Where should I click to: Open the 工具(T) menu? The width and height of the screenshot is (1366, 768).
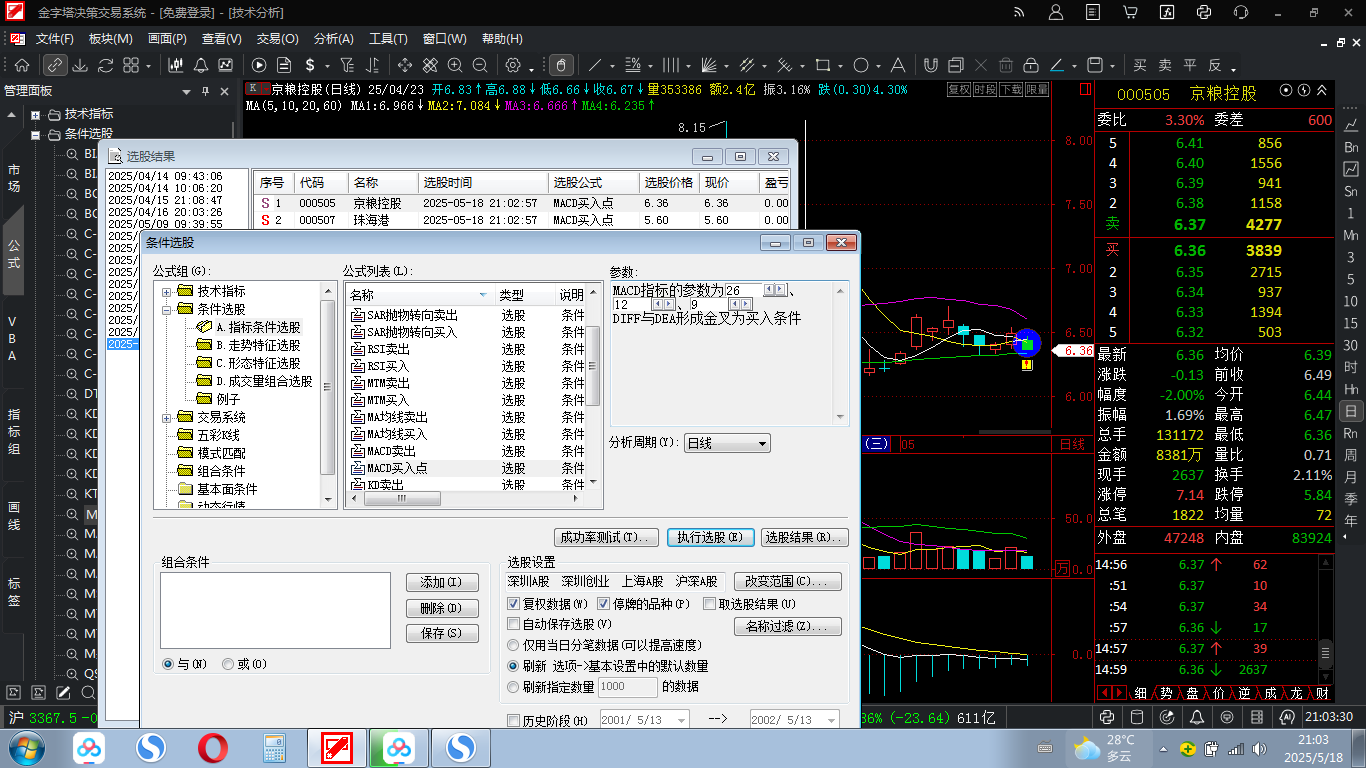tap(388, 39)
